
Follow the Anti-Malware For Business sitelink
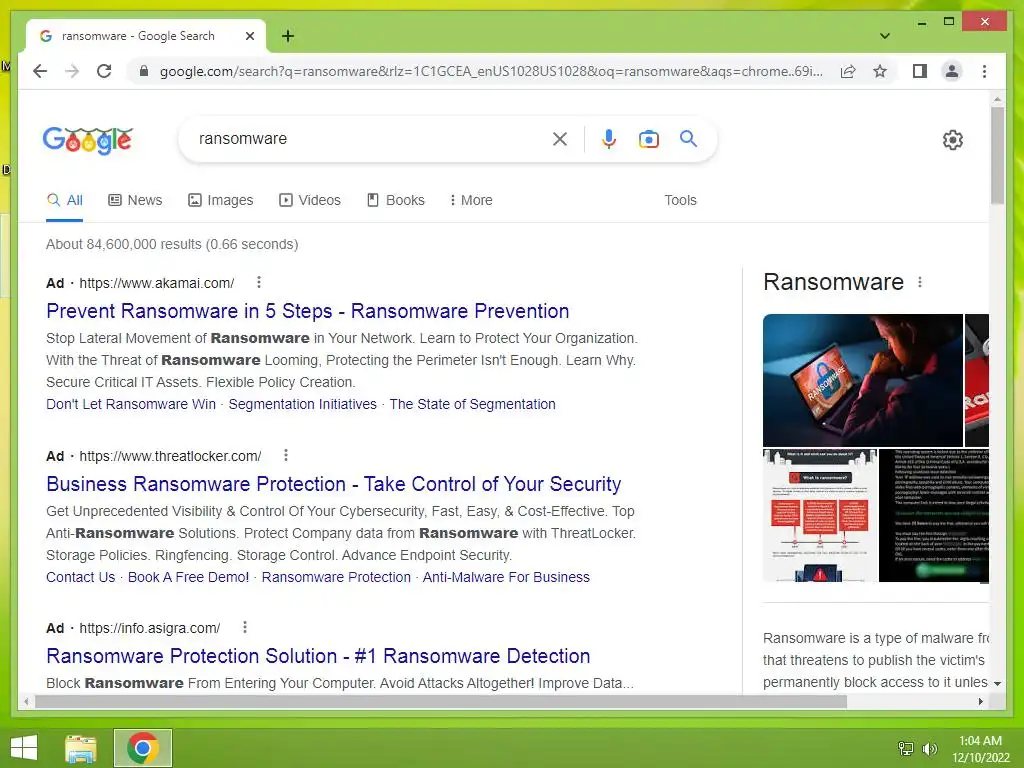click(506, 577)
